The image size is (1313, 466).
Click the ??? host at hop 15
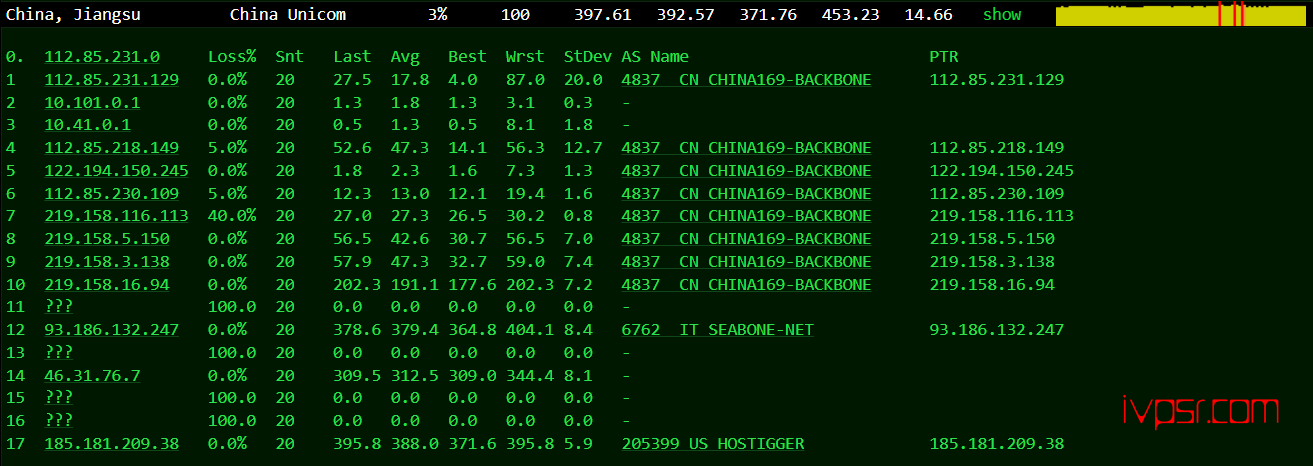pyautogui.click(x=59, y=398)
